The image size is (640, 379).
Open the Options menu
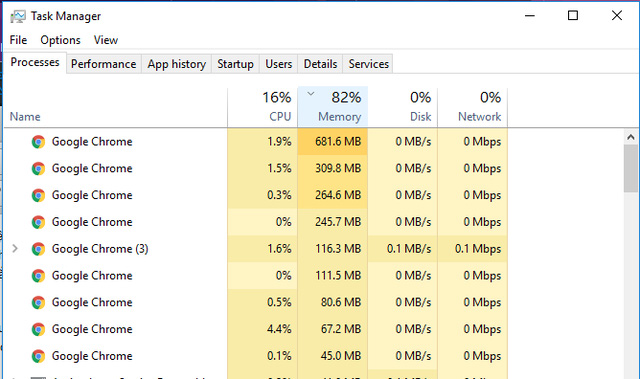(x=60, y=40)
